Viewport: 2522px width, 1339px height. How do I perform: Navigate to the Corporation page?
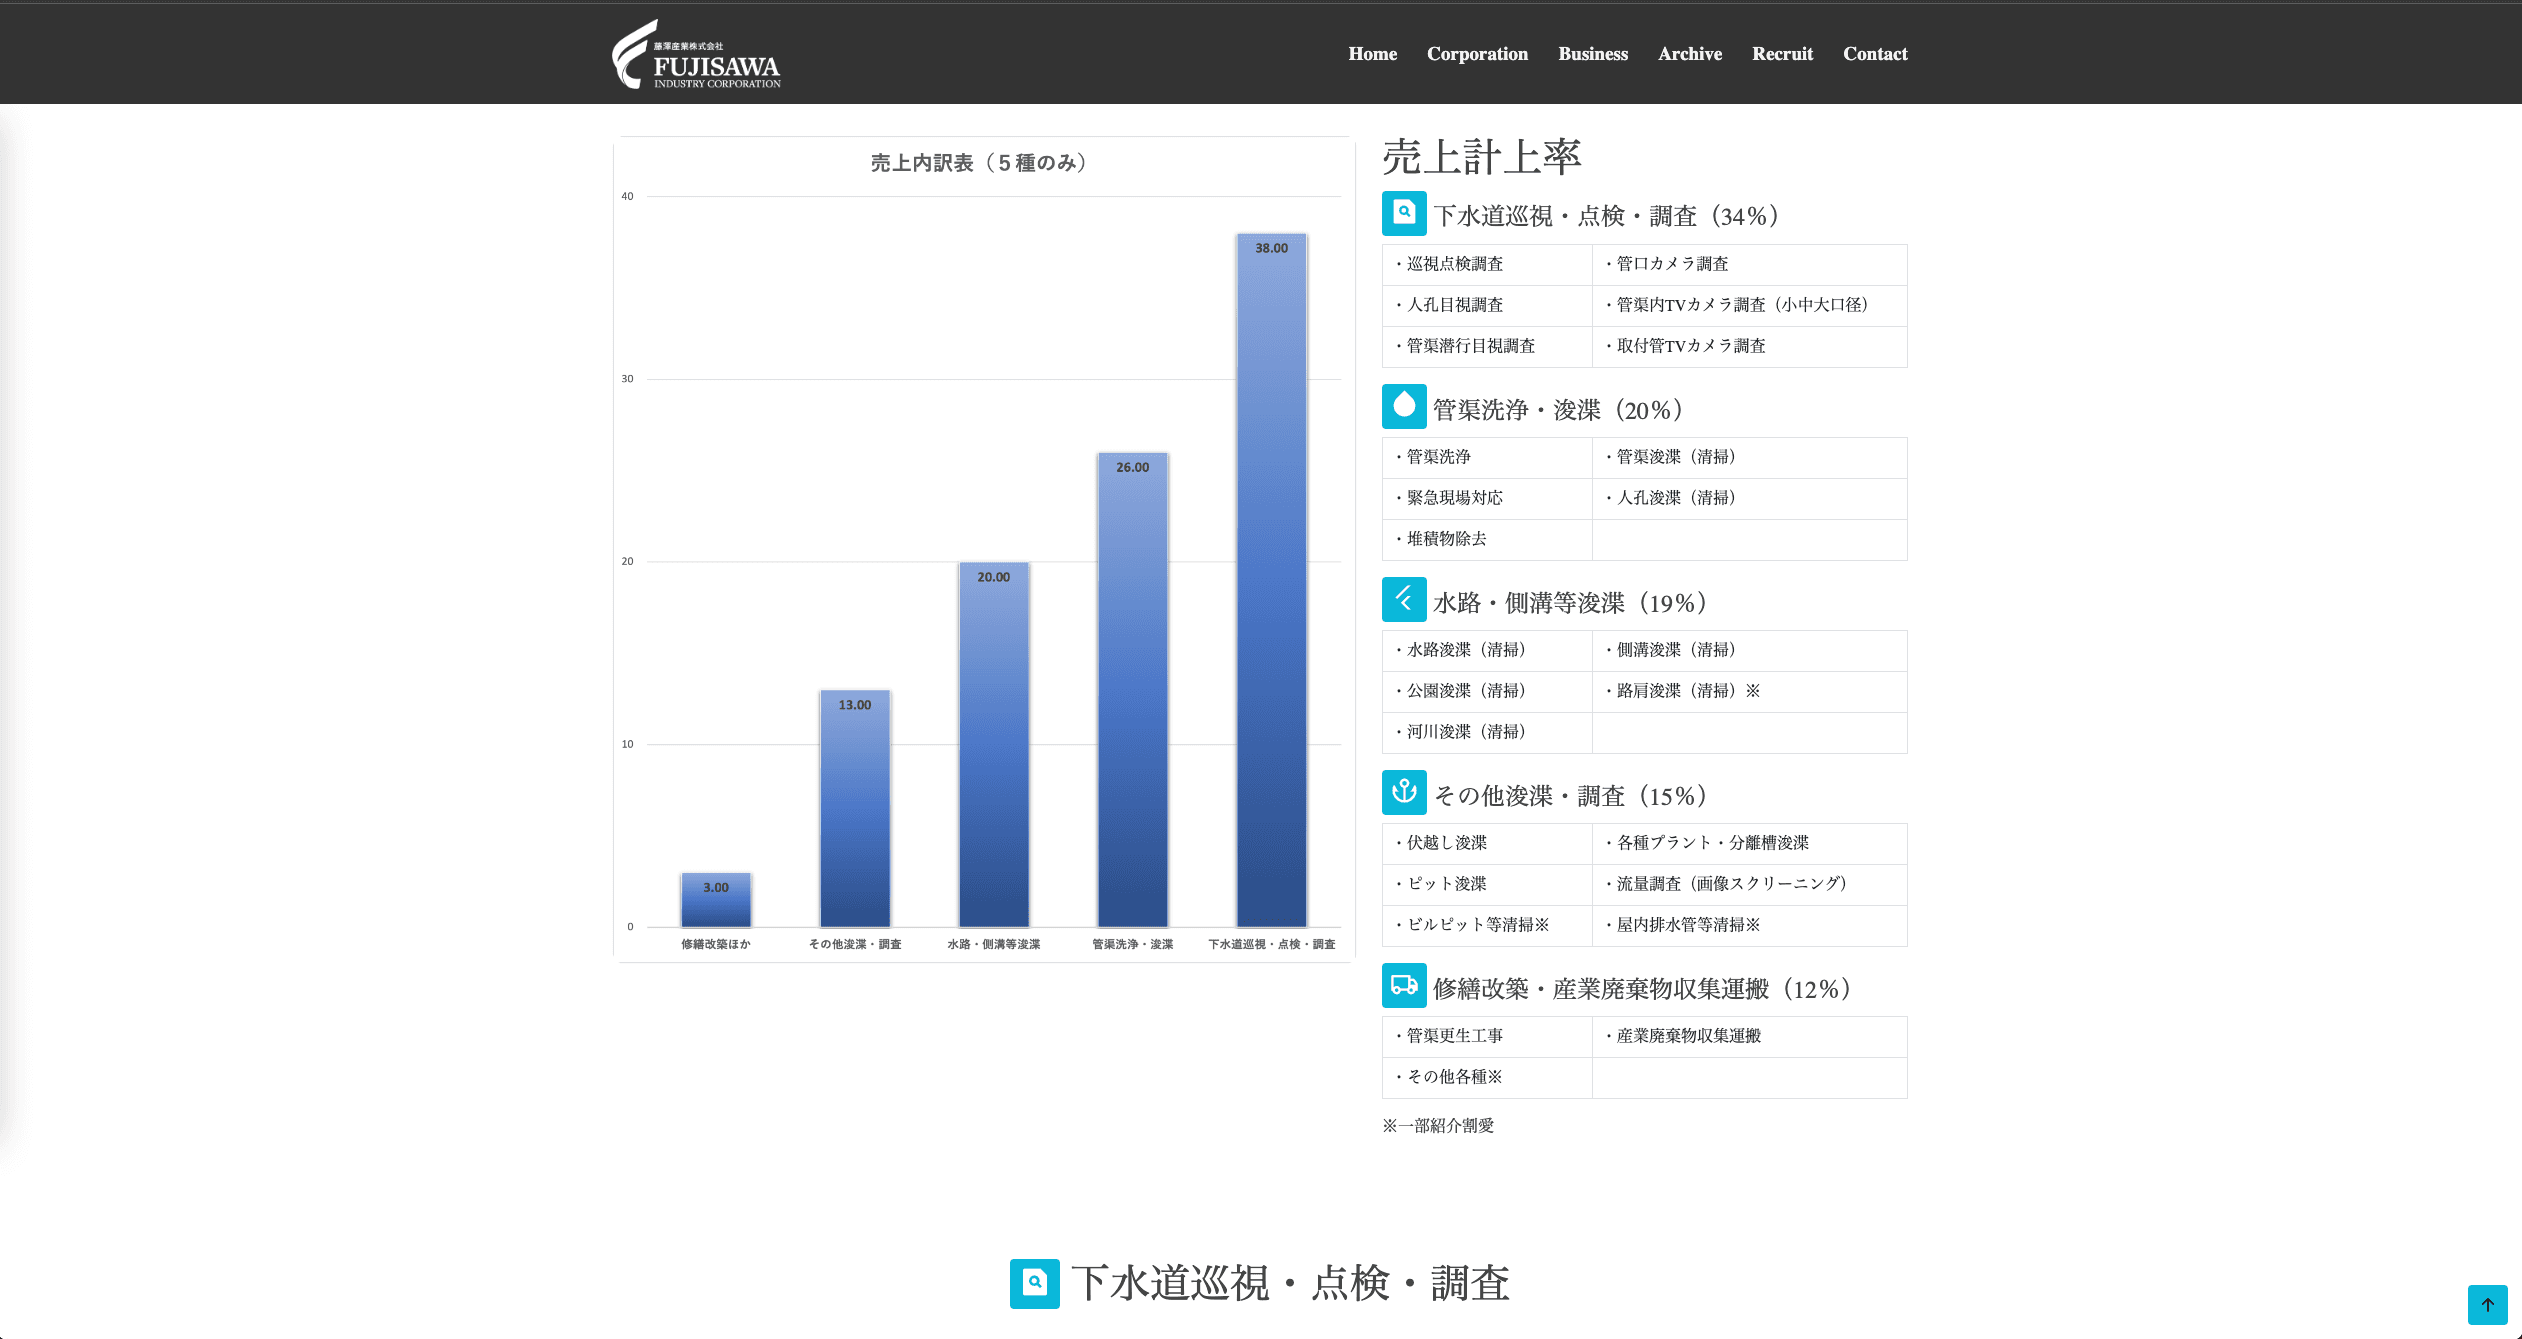1477,54
